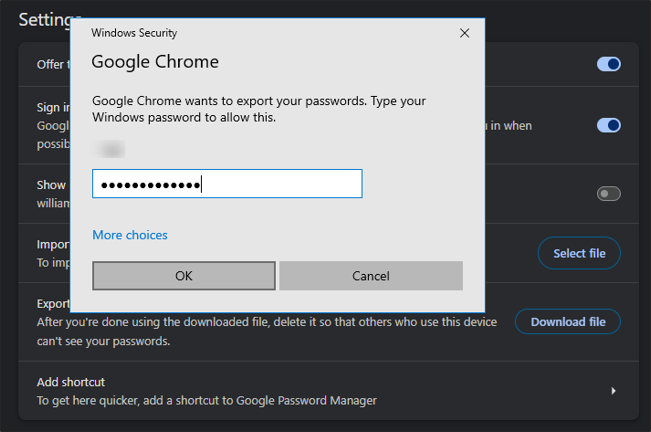Enable the greyed-out Show toggle
This screenshot has width=651, height=432.
coord(608,193)
